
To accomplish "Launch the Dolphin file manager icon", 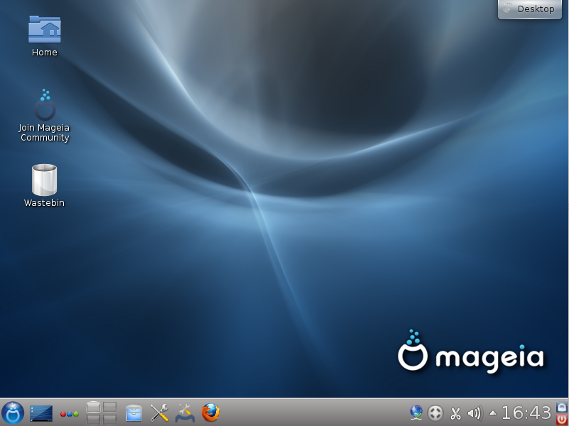I will click(x=134, y=413).
